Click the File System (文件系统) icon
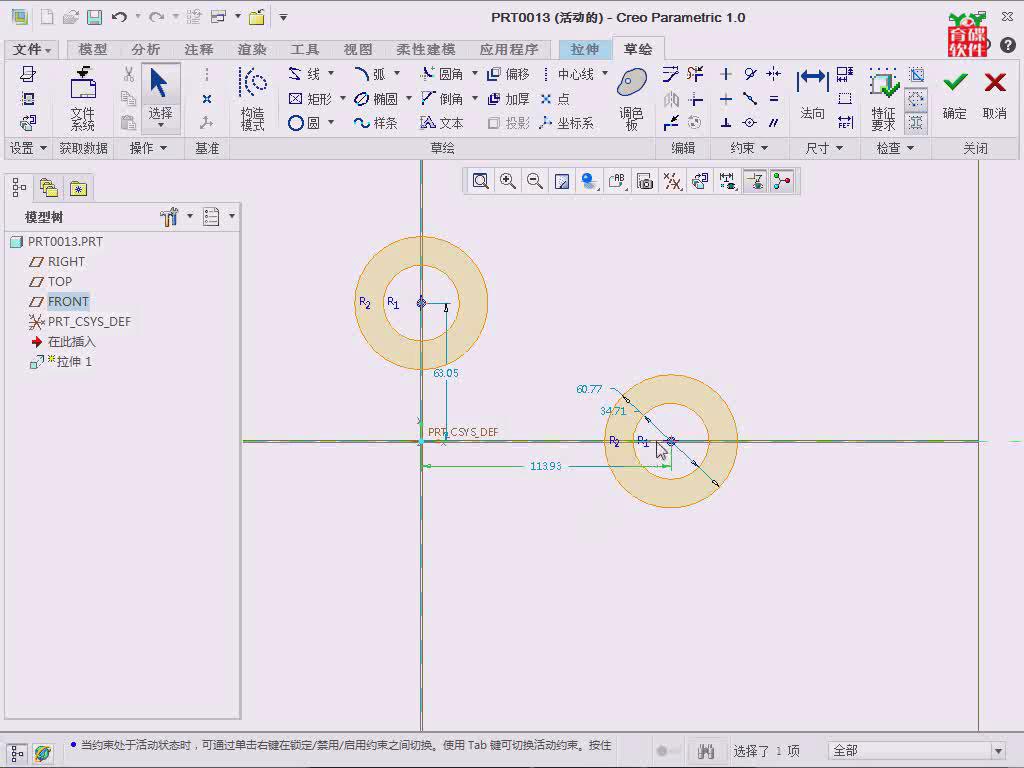Image resolution: width=1024 pixels, height=768 pixels. click(83, 99)
